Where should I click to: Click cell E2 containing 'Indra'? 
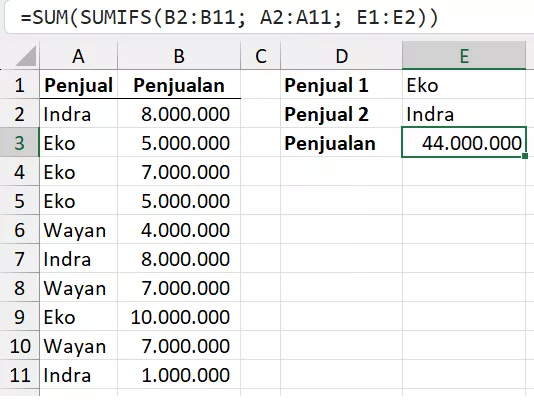[464, 114]
